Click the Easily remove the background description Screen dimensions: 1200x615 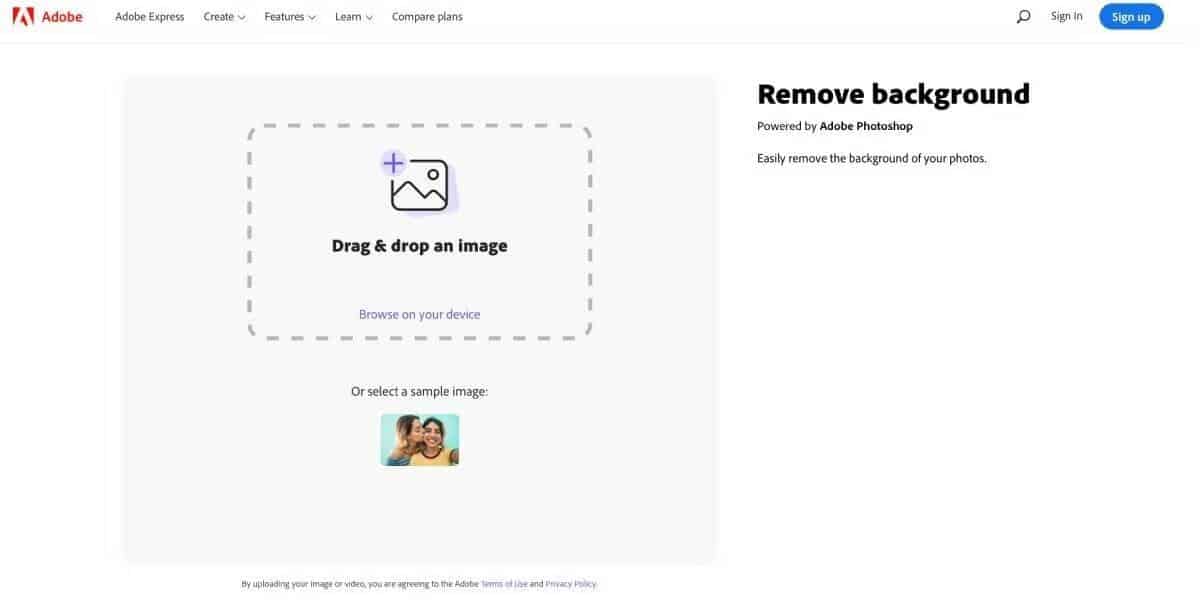[872, 158]
